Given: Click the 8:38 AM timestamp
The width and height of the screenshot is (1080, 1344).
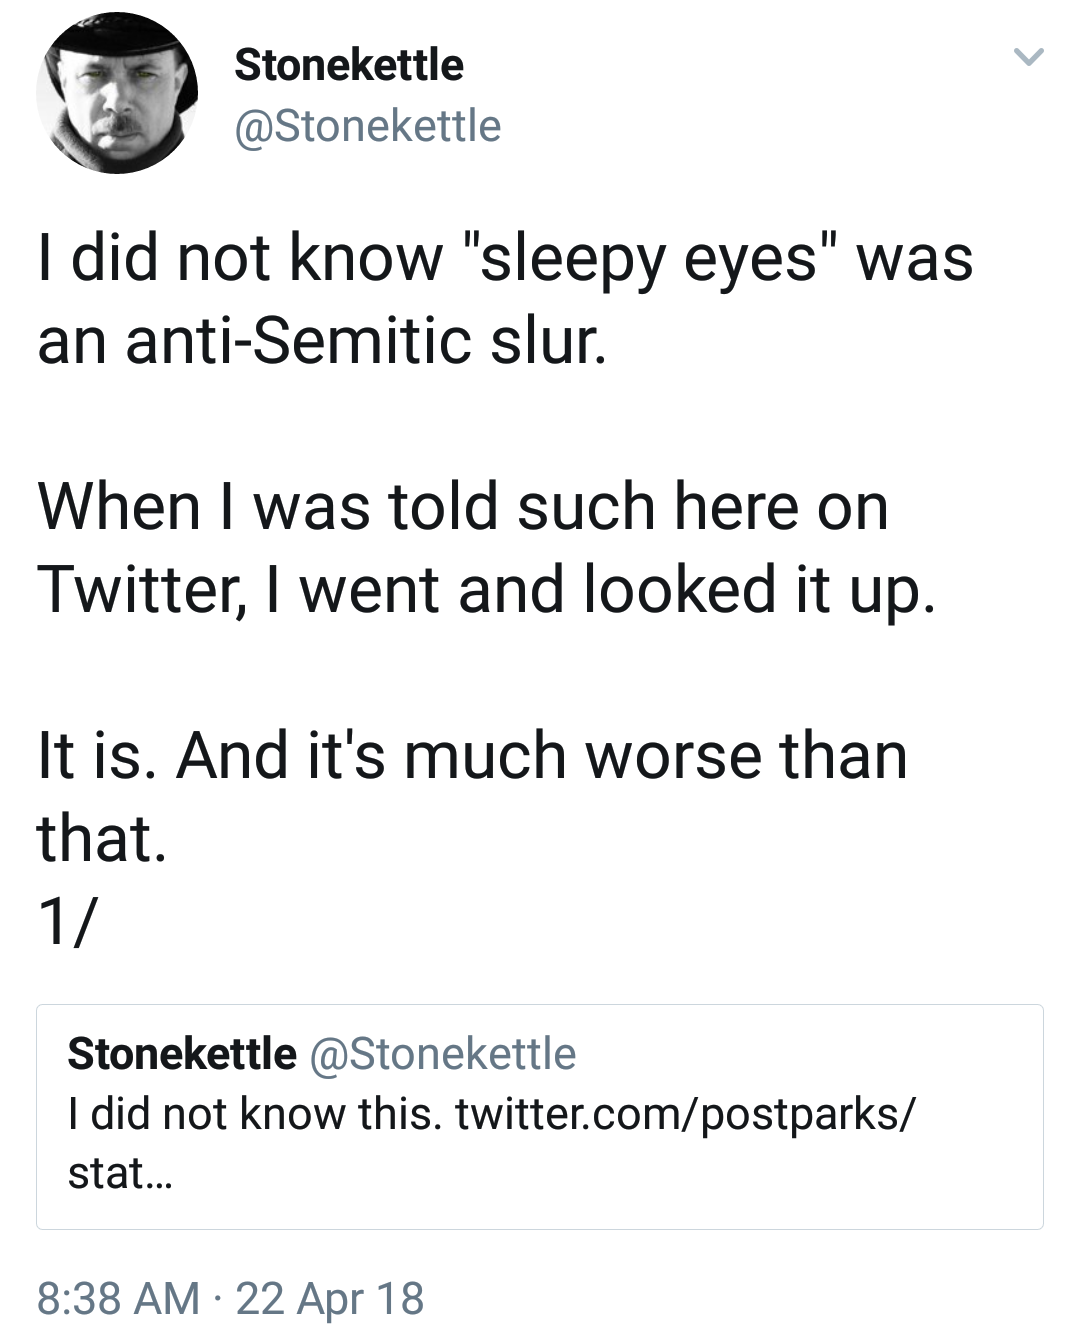Looking at the screenshot, I should pyautogui.click(x=118, y=1299).
